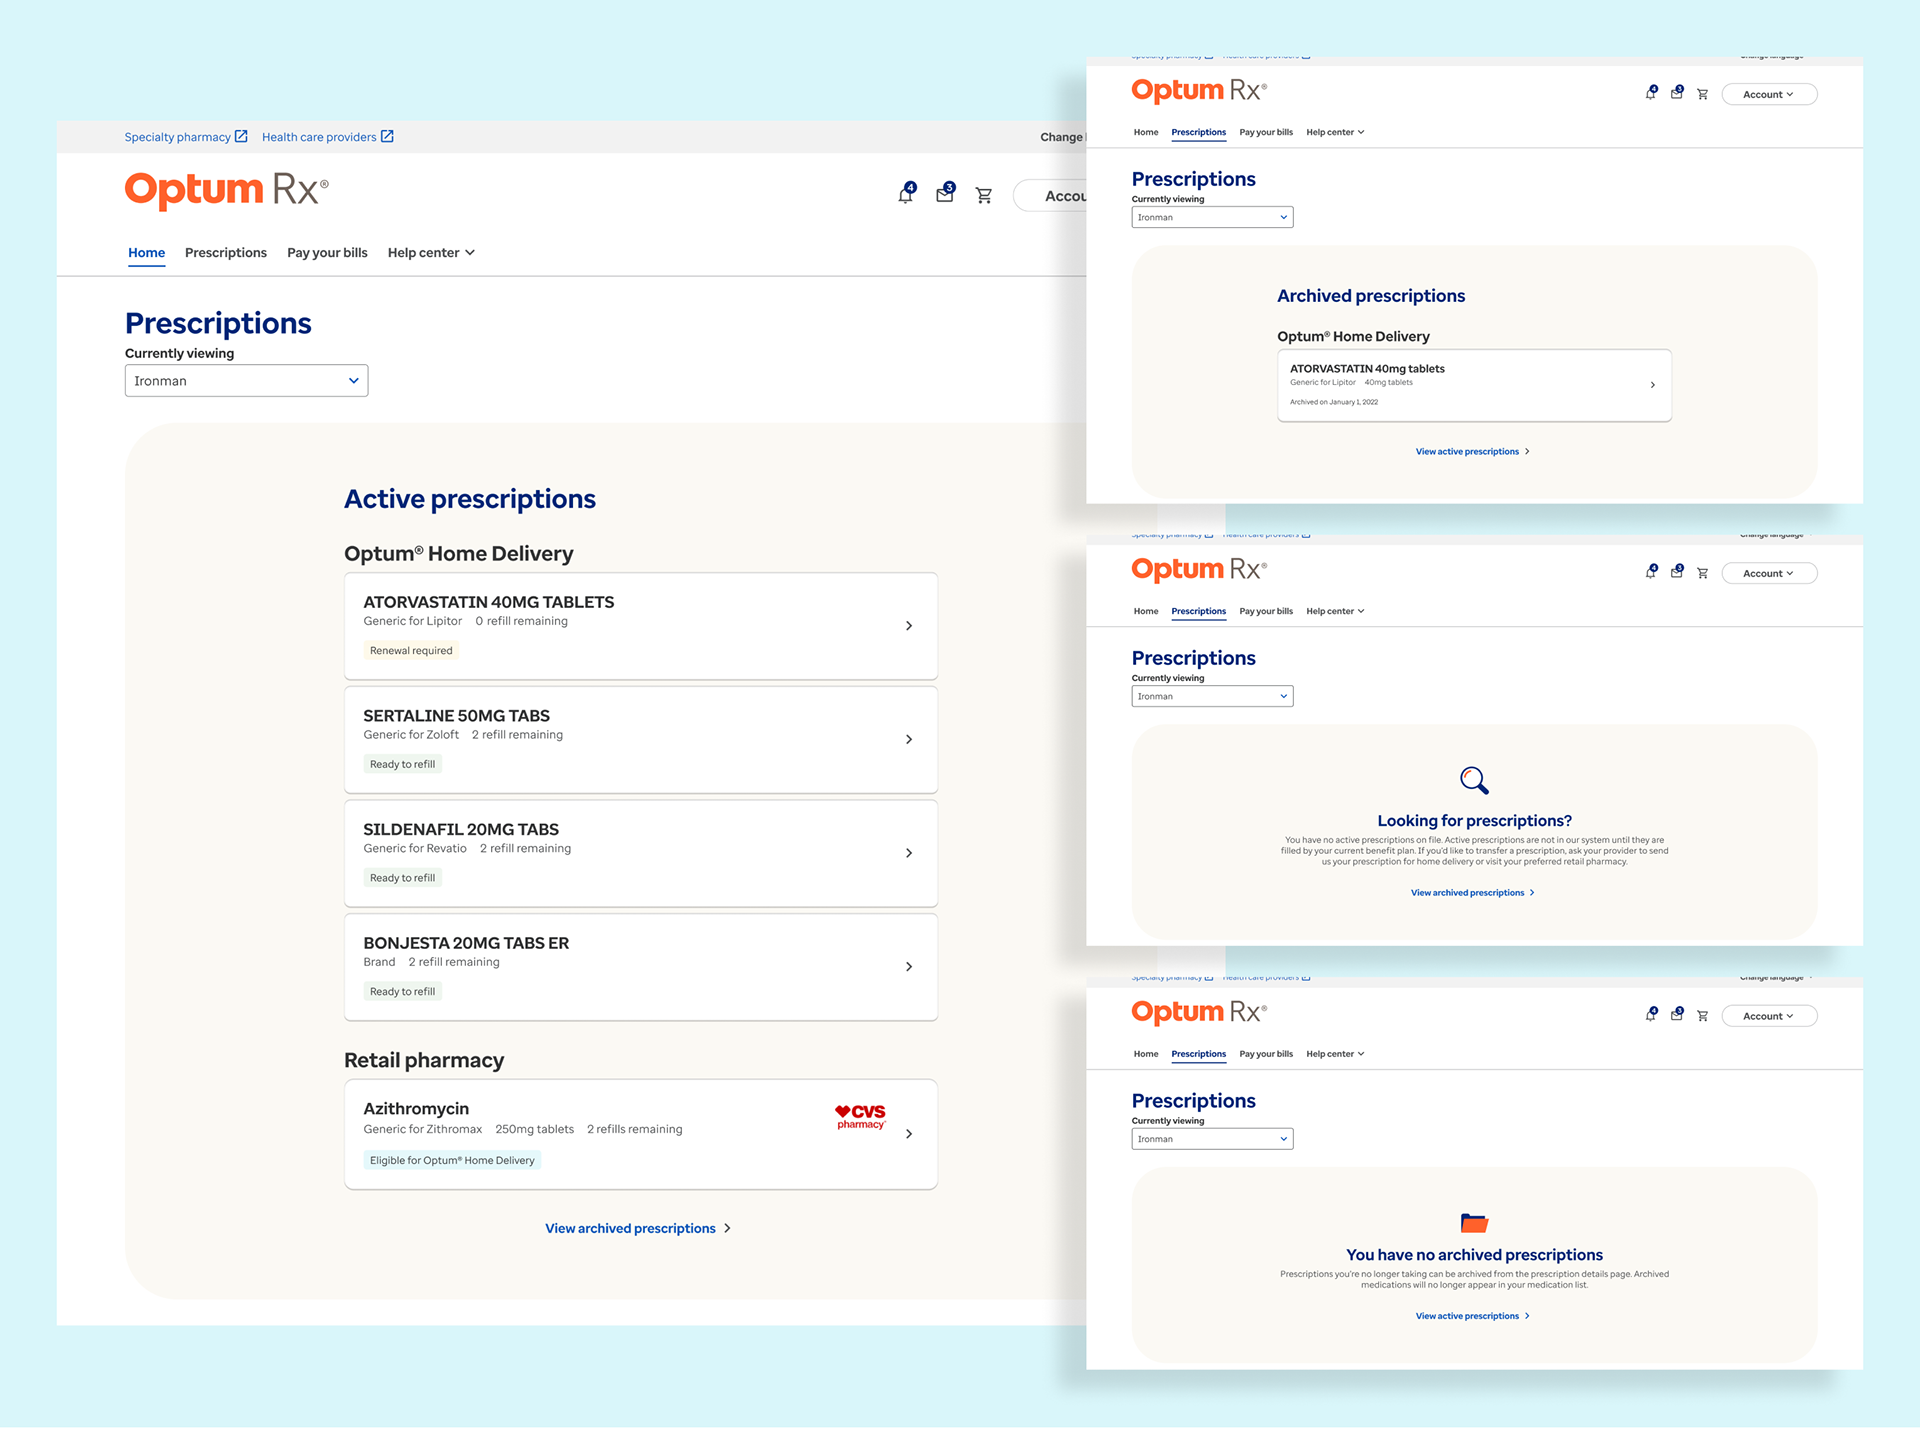Viewport: 1920px width, 1438px height.
Task: Open Ironman dropdown in no archived prescriptions window
Action: [1212, 1139]
